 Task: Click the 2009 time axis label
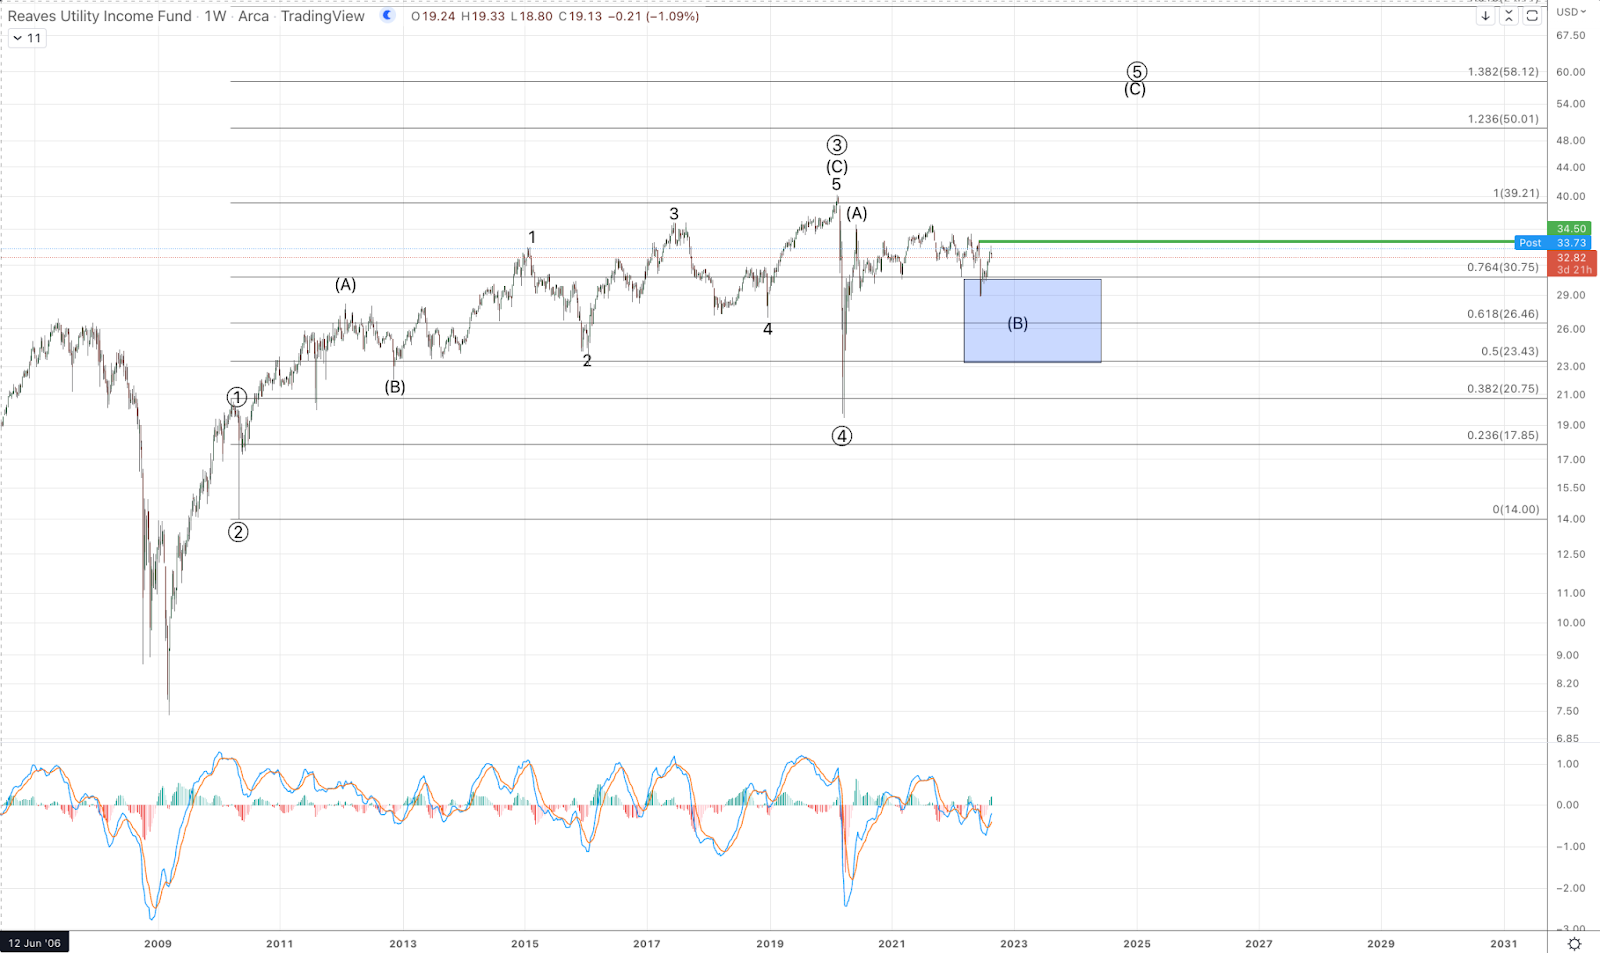tap(157, 943)
